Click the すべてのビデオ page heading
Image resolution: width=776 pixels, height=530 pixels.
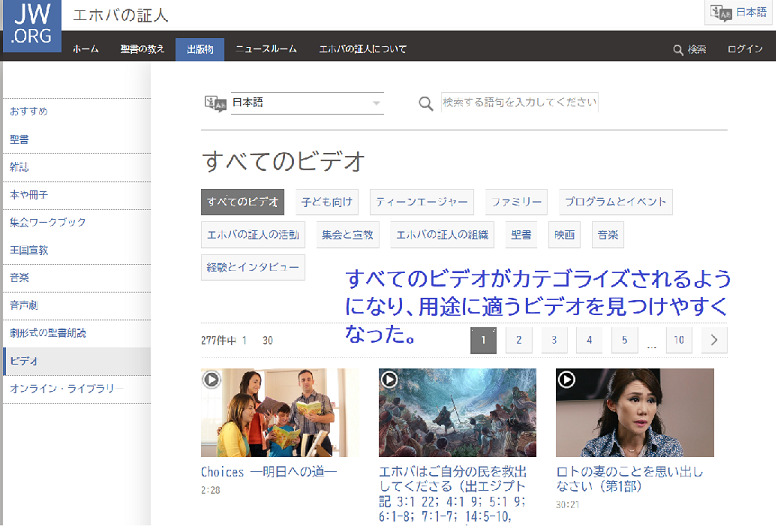pyautogui.click(x=283, y=161)
